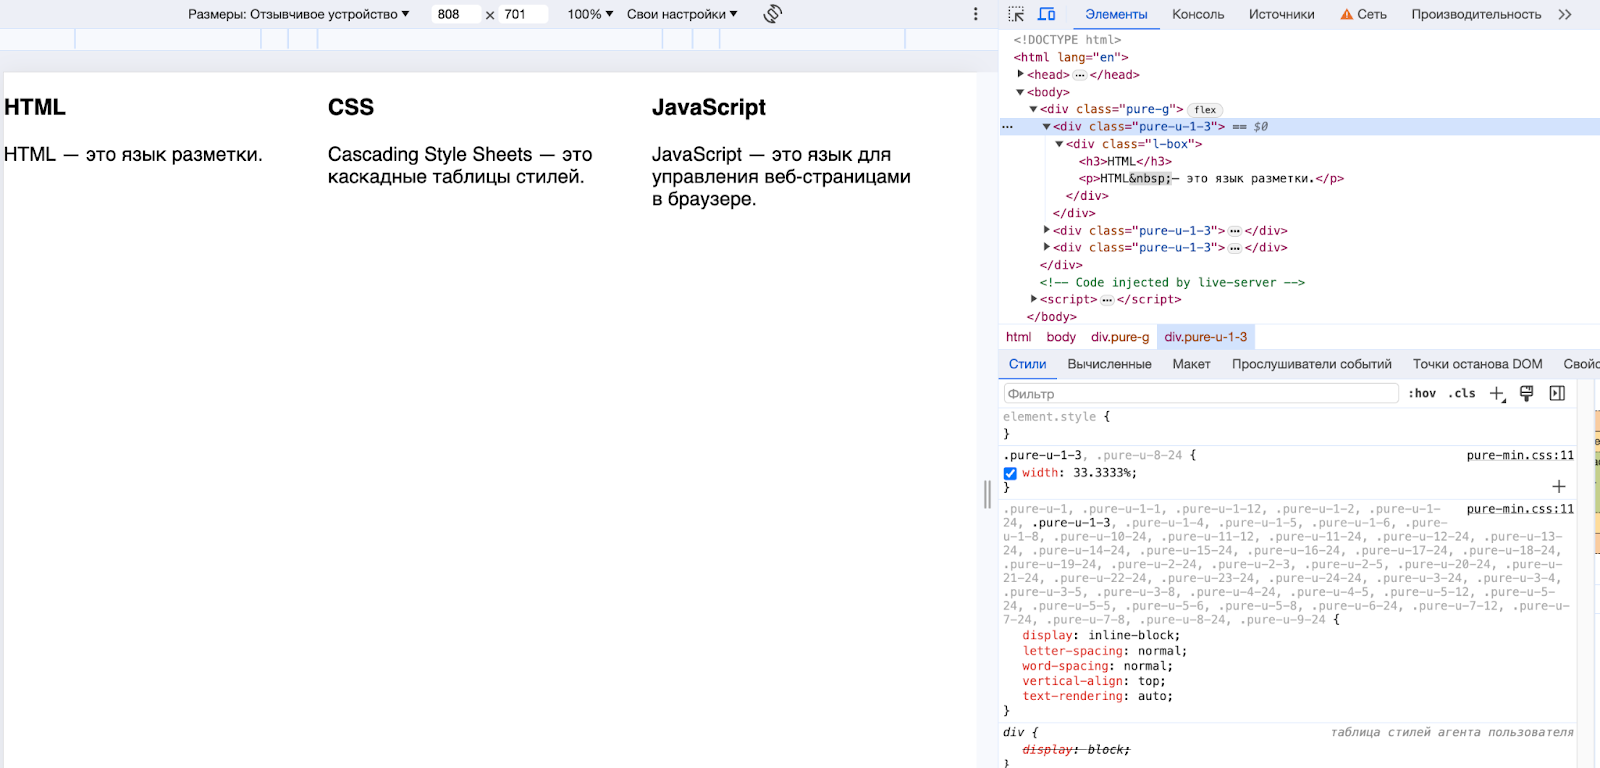Open the Вычисленные styles tab

coord(1109,364)
